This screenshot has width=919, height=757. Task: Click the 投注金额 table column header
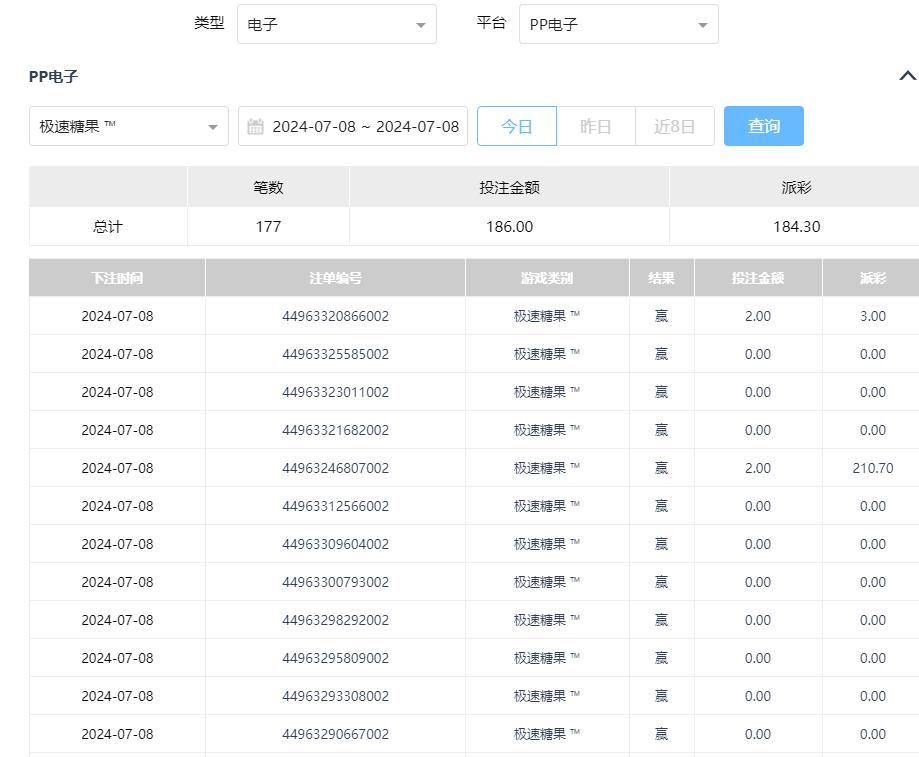pos(757,278)
